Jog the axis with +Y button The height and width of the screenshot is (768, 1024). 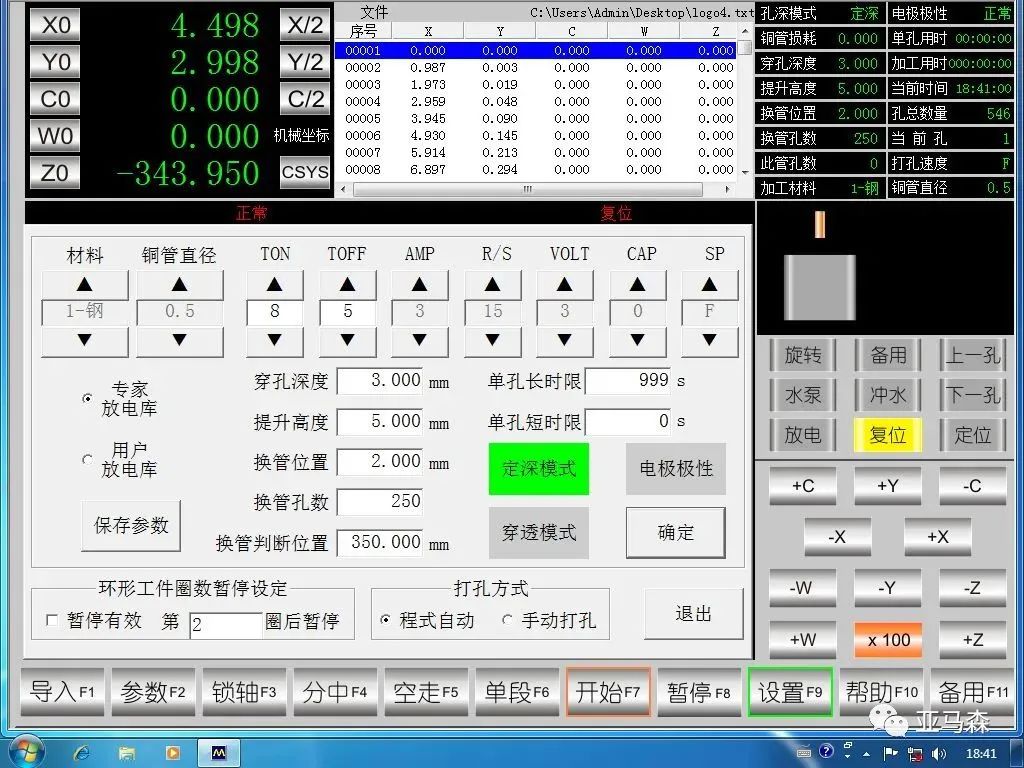[x=888, y=486]
